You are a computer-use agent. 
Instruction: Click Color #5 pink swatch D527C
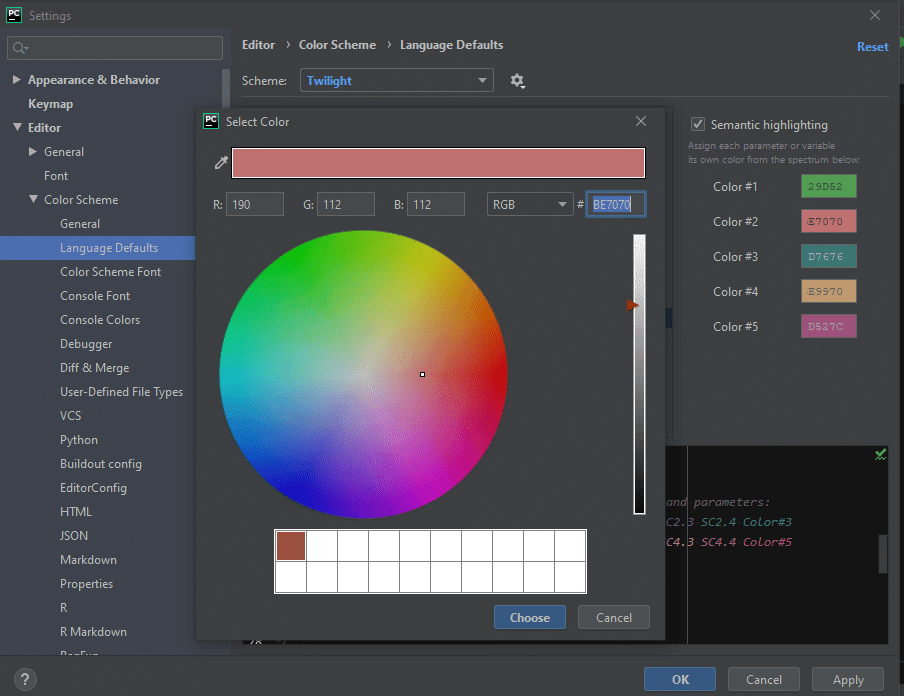828,326
